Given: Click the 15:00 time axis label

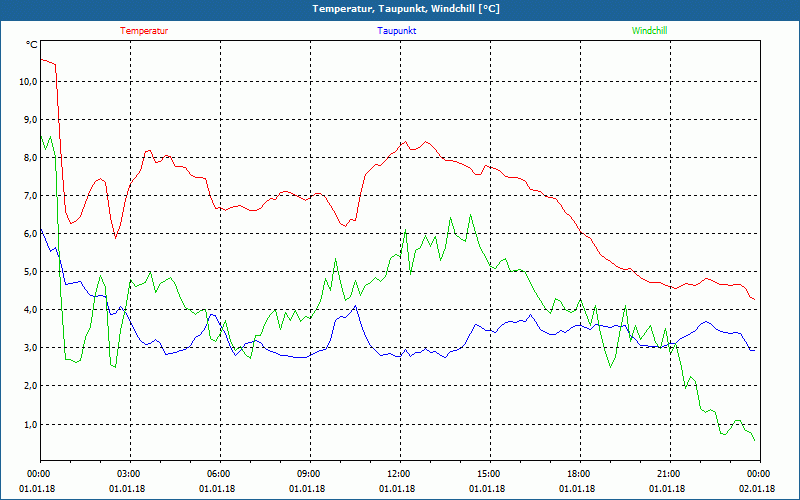Looking at the screenshot, I should click(x=489, y=474).
